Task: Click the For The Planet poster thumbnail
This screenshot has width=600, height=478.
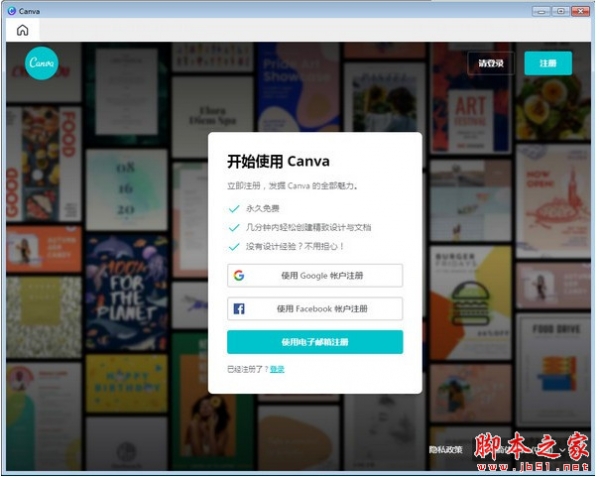Action: [x=127, y=293]
